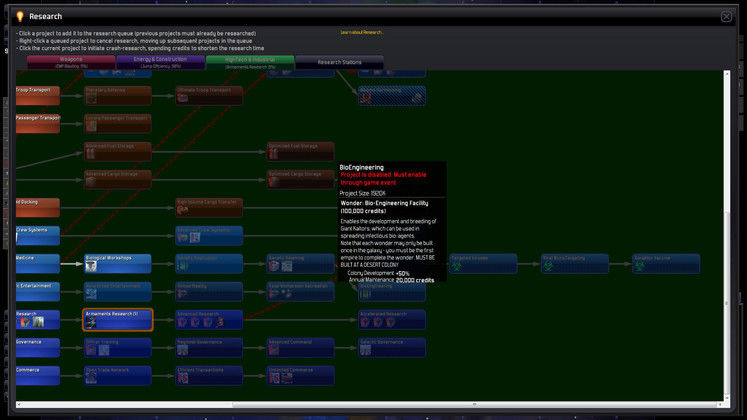Select the Governance project node
The width and height of the screenshot is (747, 420).
[38, 348]
